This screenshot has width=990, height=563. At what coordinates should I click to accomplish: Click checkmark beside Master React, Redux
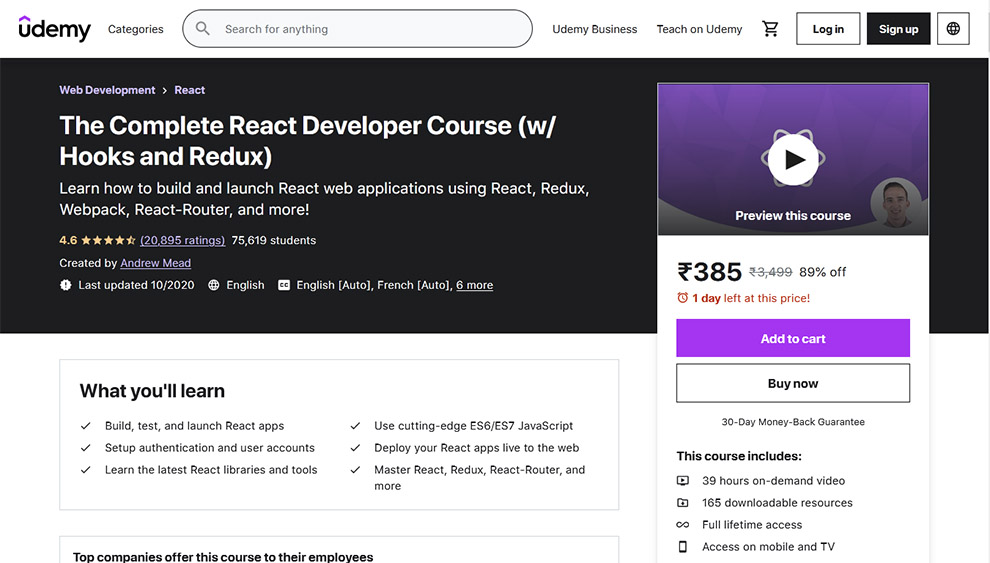point(355,470)
